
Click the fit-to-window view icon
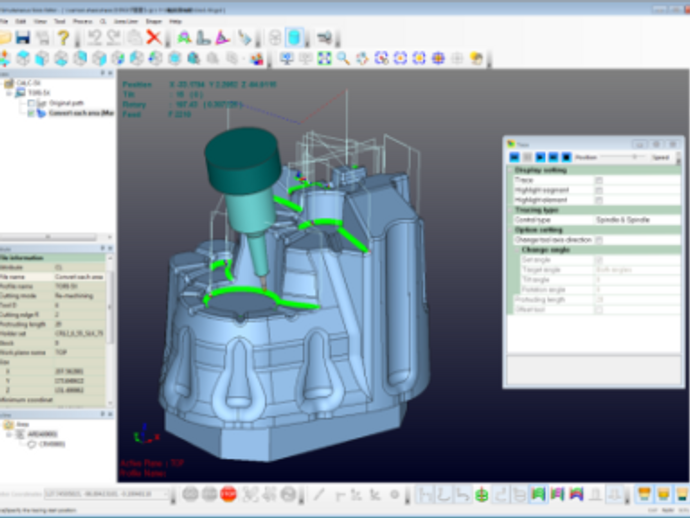(324, 58)
